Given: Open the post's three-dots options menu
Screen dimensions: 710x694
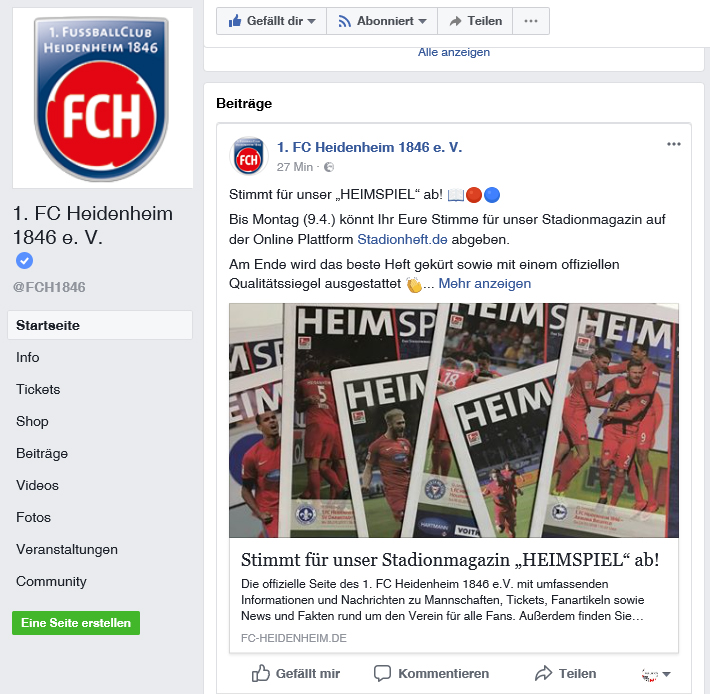Looking at the screenshot, I should coord(673,144).
